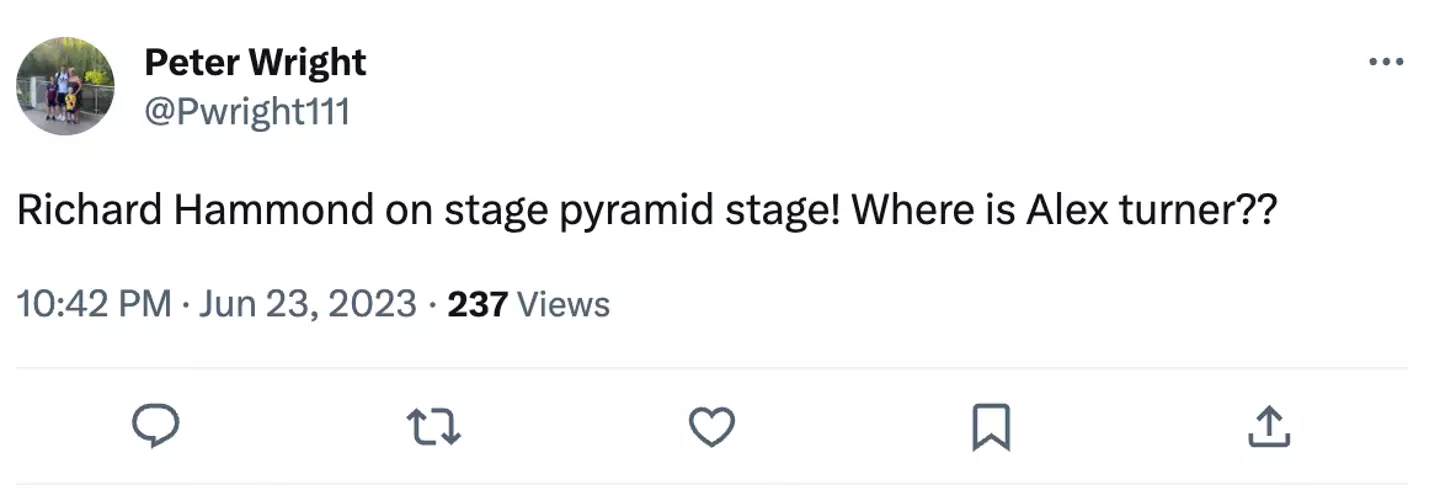Open the @Pwright111 handle link
The image size is (1440, 490).
(x=247, y=112)
